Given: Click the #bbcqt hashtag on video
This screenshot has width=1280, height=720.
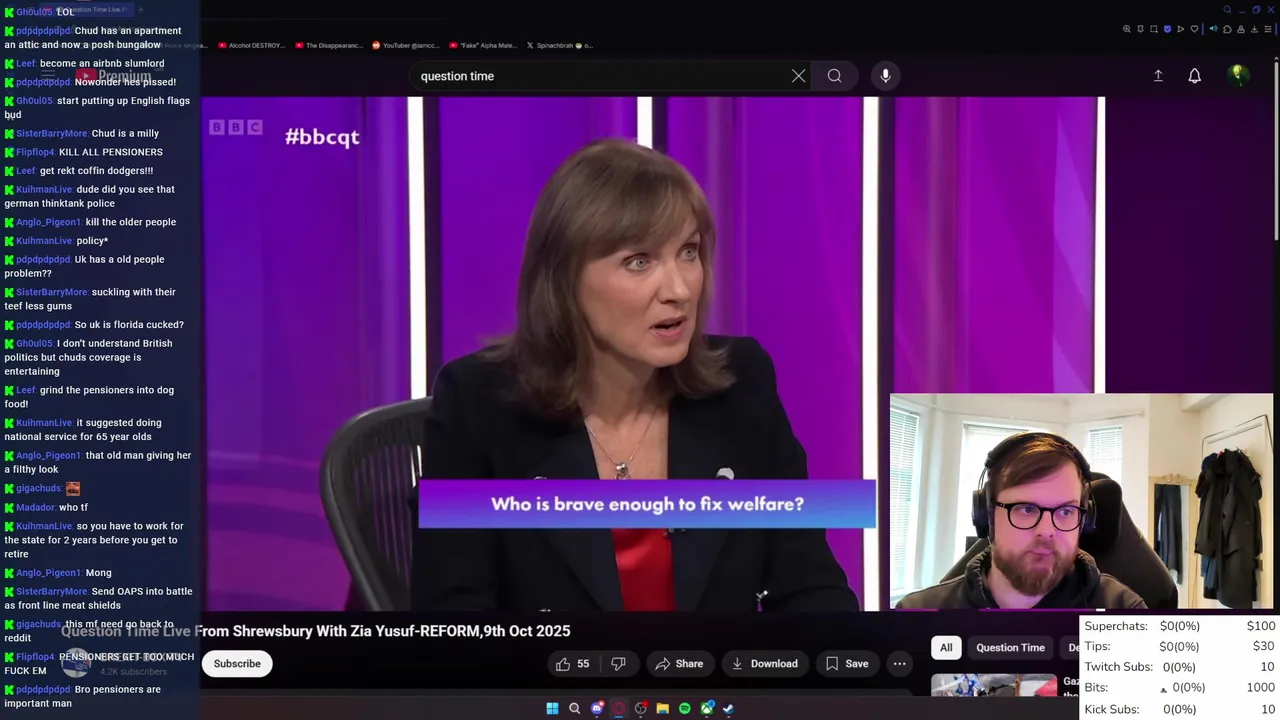Looking at the screenshot, I should [x=322, y=137].
